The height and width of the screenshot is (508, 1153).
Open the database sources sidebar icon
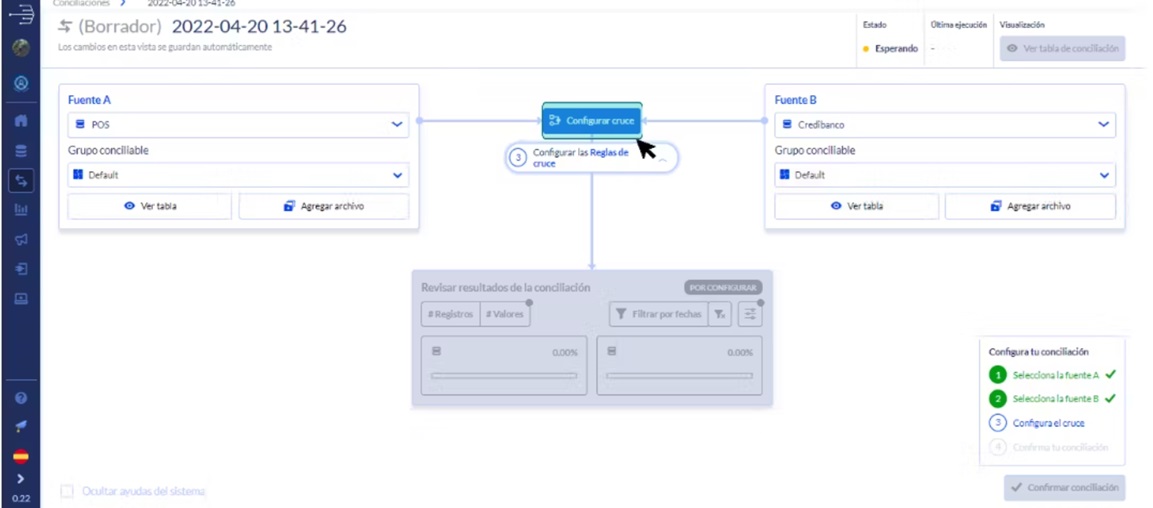[21, 151]
